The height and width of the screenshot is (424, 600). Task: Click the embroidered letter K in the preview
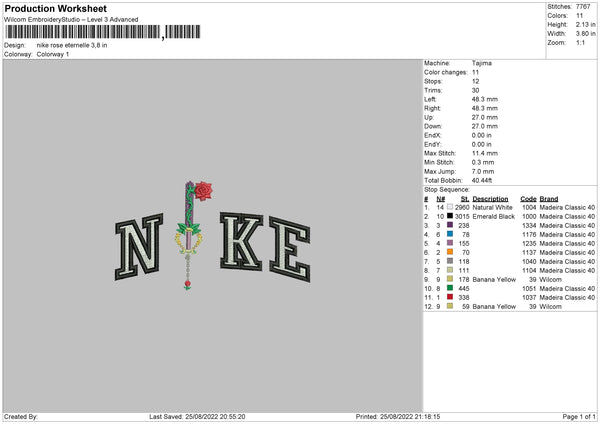coord(241,241)
